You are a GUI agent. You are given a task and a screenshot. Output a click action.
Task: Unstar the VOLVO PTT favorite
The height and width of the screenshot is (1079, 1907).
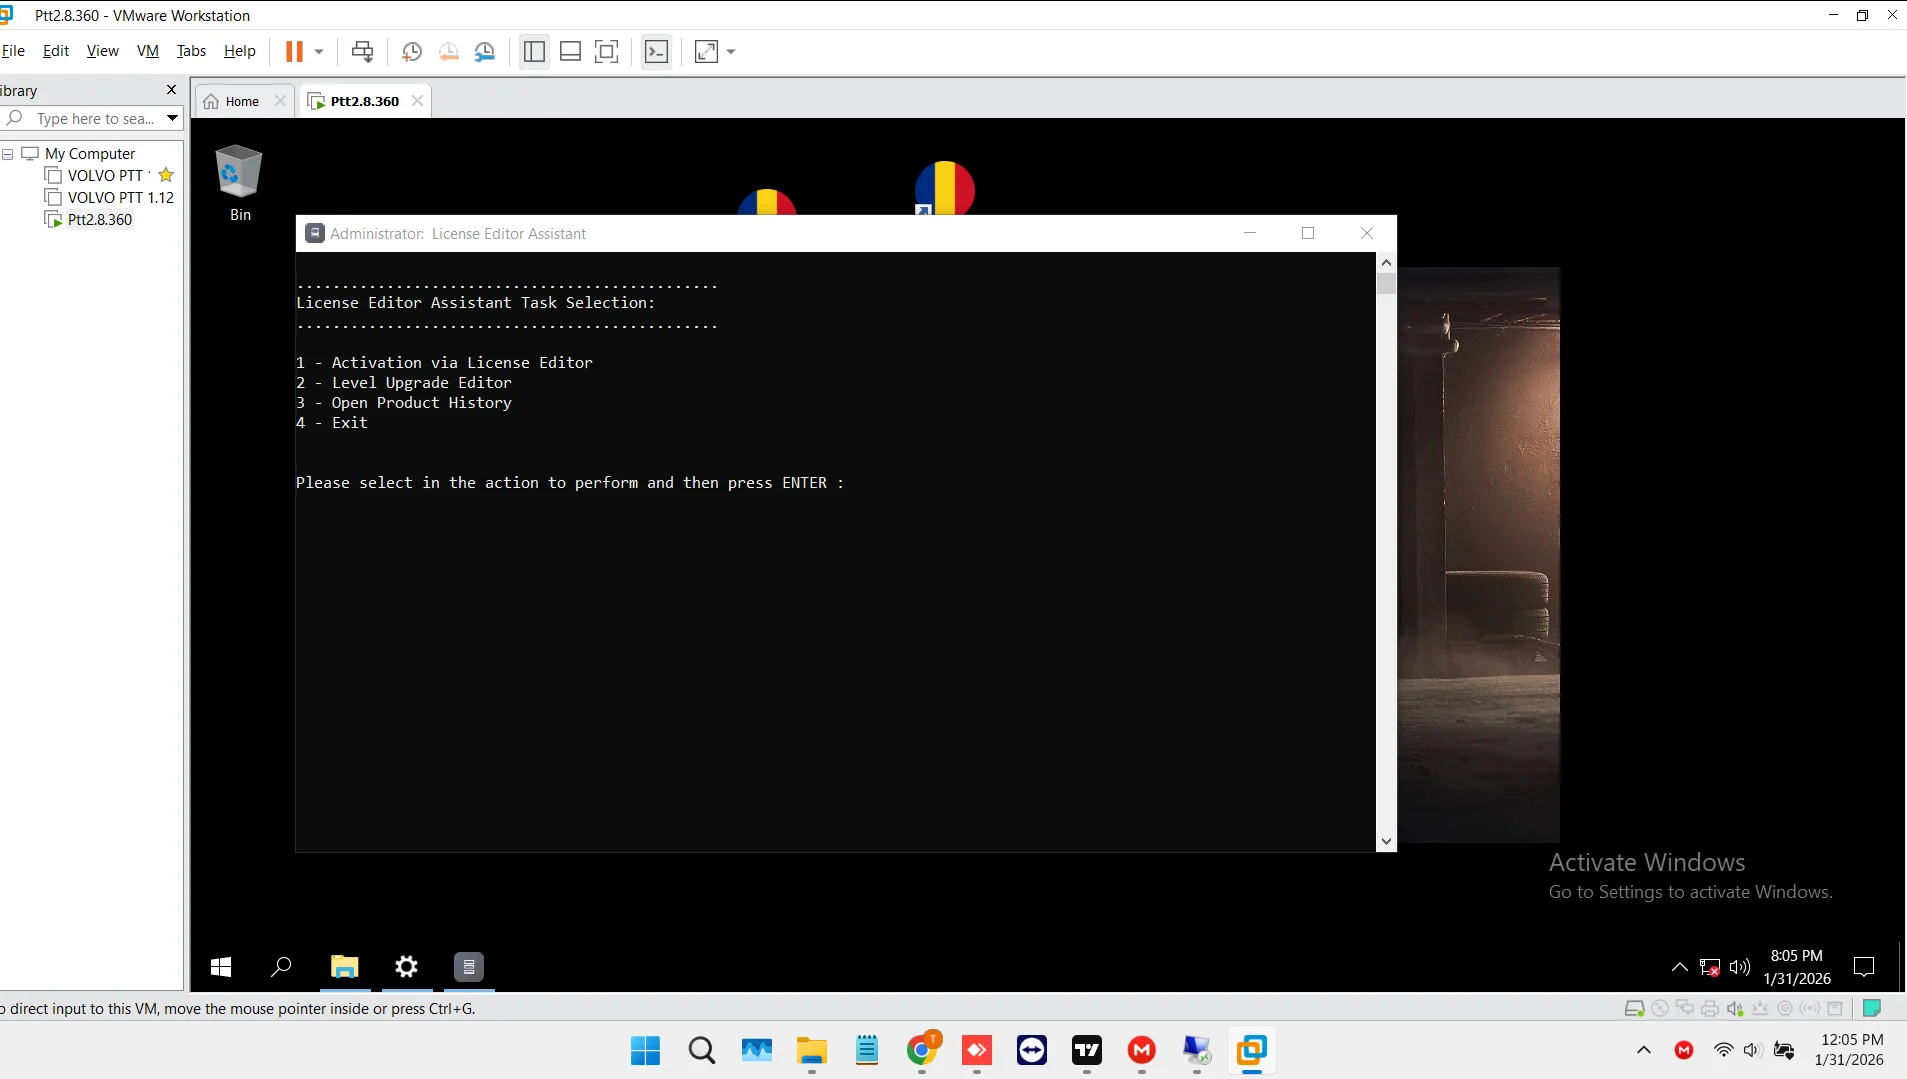point(165,175)
